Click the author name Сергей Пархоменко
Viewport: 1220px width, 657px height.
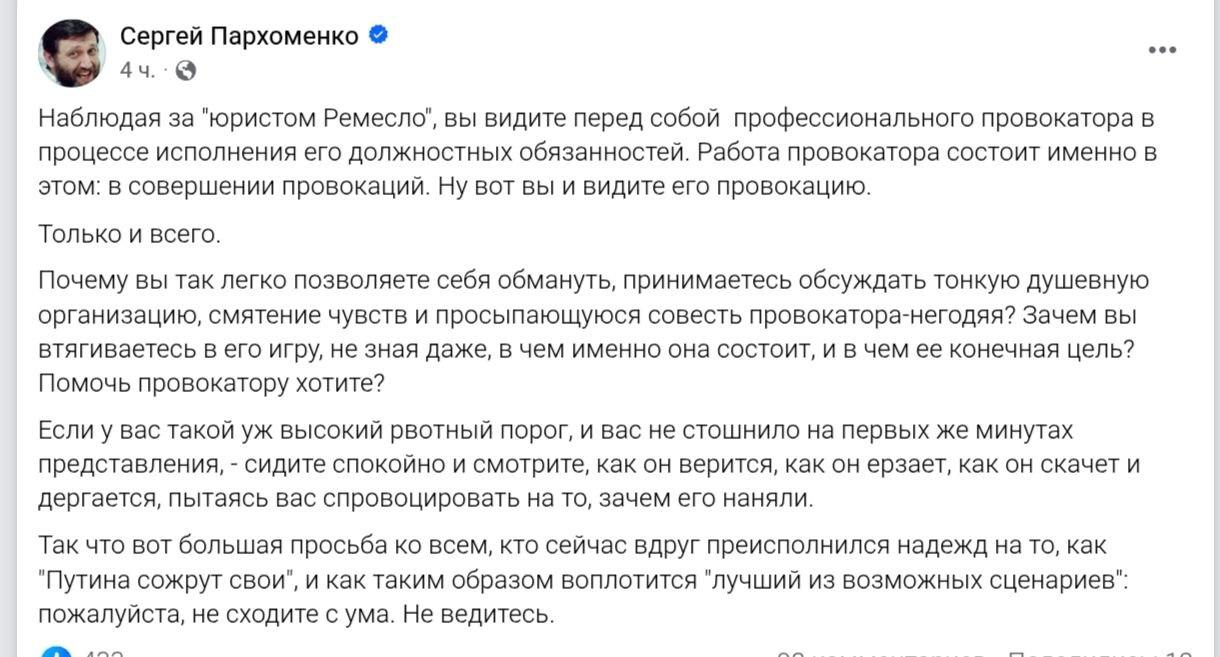tap(239, 37)
